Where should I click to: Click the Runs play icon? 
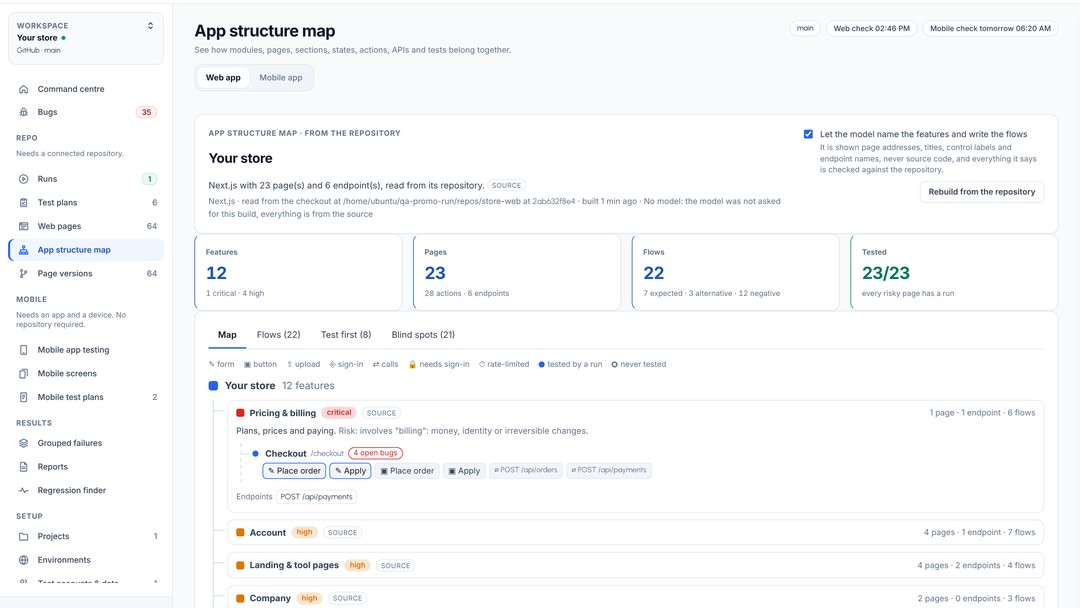click(23, 179)
